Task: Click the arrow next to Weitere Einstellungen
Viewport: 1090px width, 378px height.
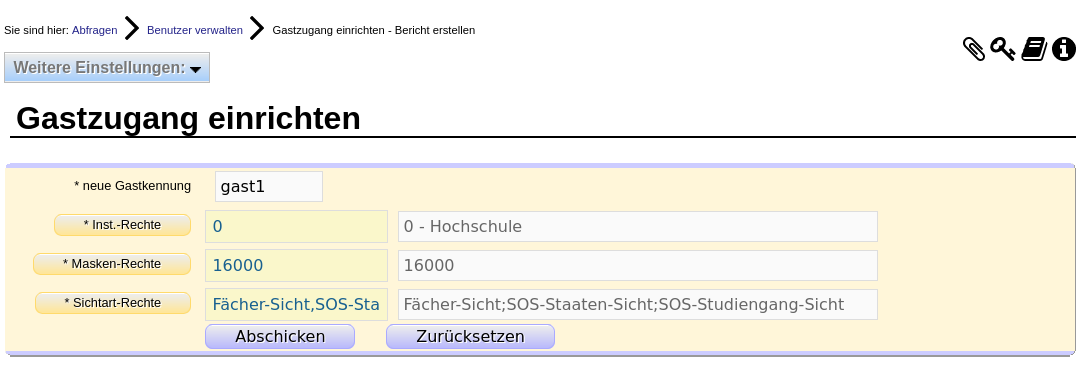Action: point(195,69)
